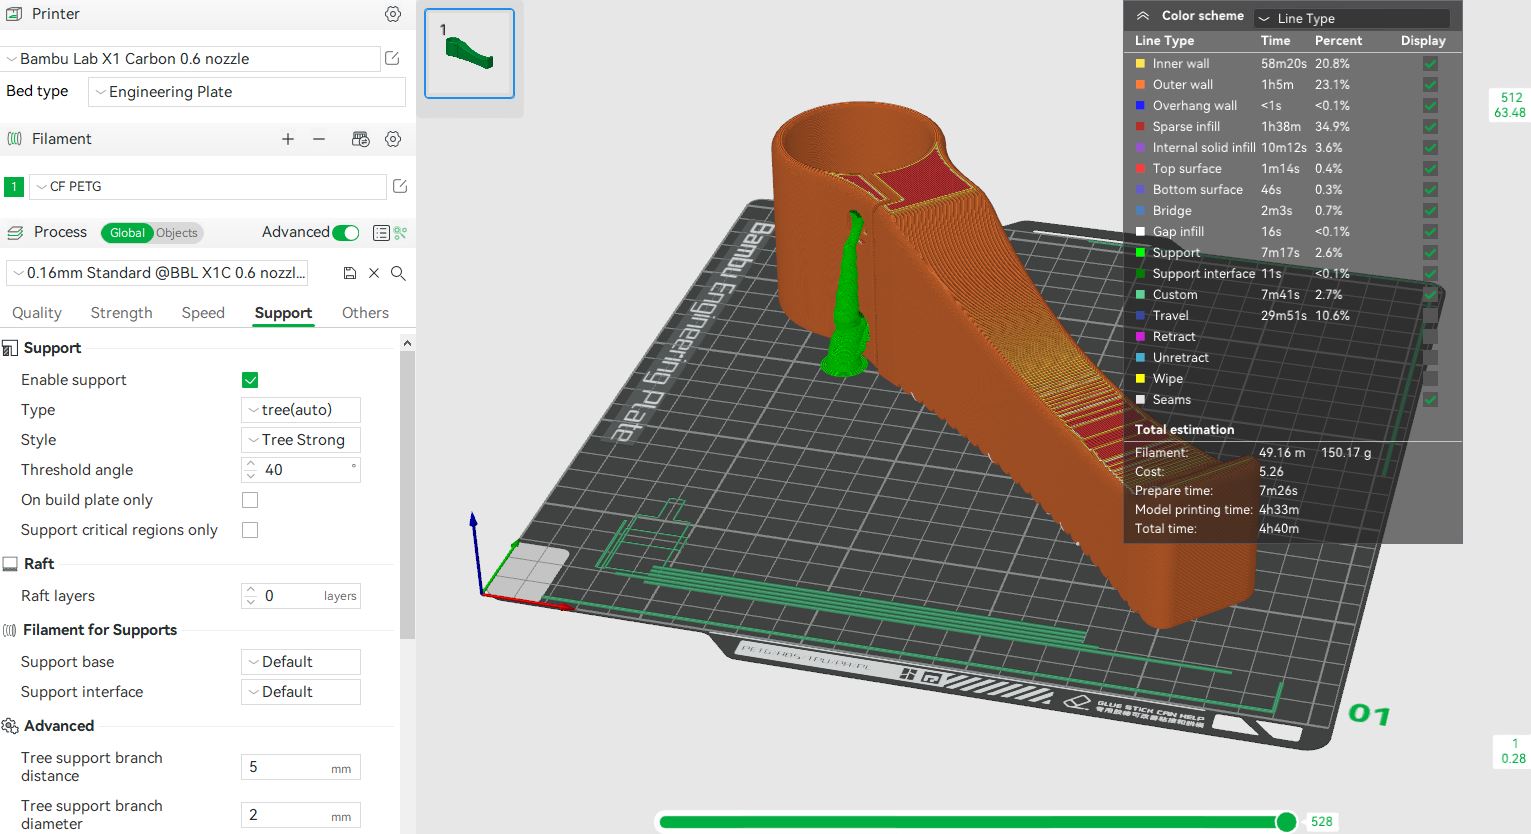Image resolution: width=1531 pixels, height=834 pixels.
Task: Open printer settings gear icon
Action: (x=393, y=14)
